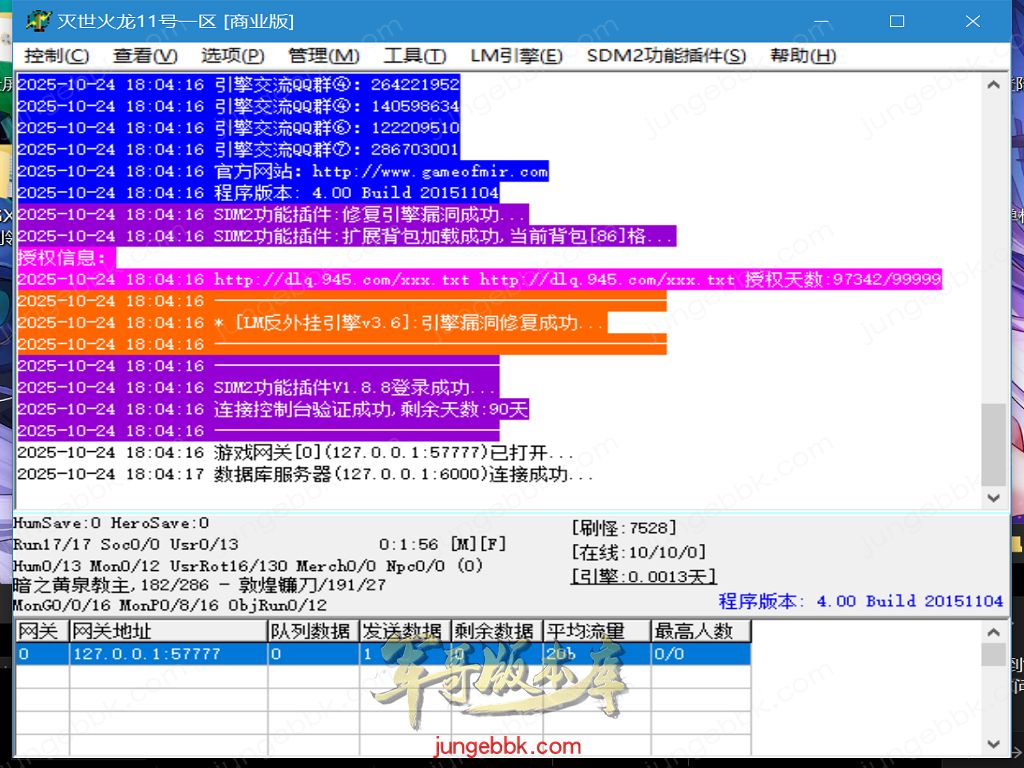Open the 查看(V) menu
Viewport: 1024px width, 768px height.
click(145, 56)
